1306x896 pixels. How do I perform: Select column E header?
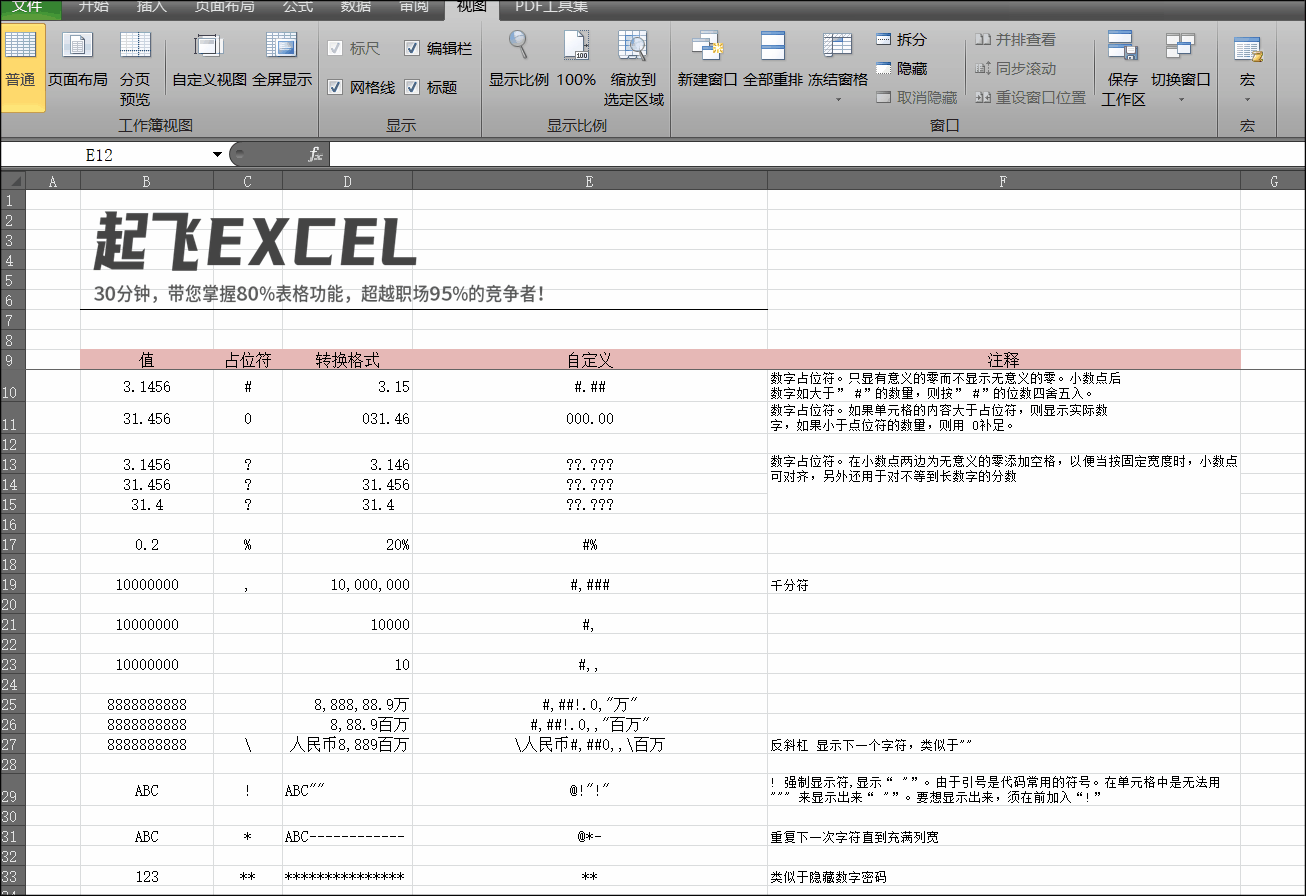(590, 181)
